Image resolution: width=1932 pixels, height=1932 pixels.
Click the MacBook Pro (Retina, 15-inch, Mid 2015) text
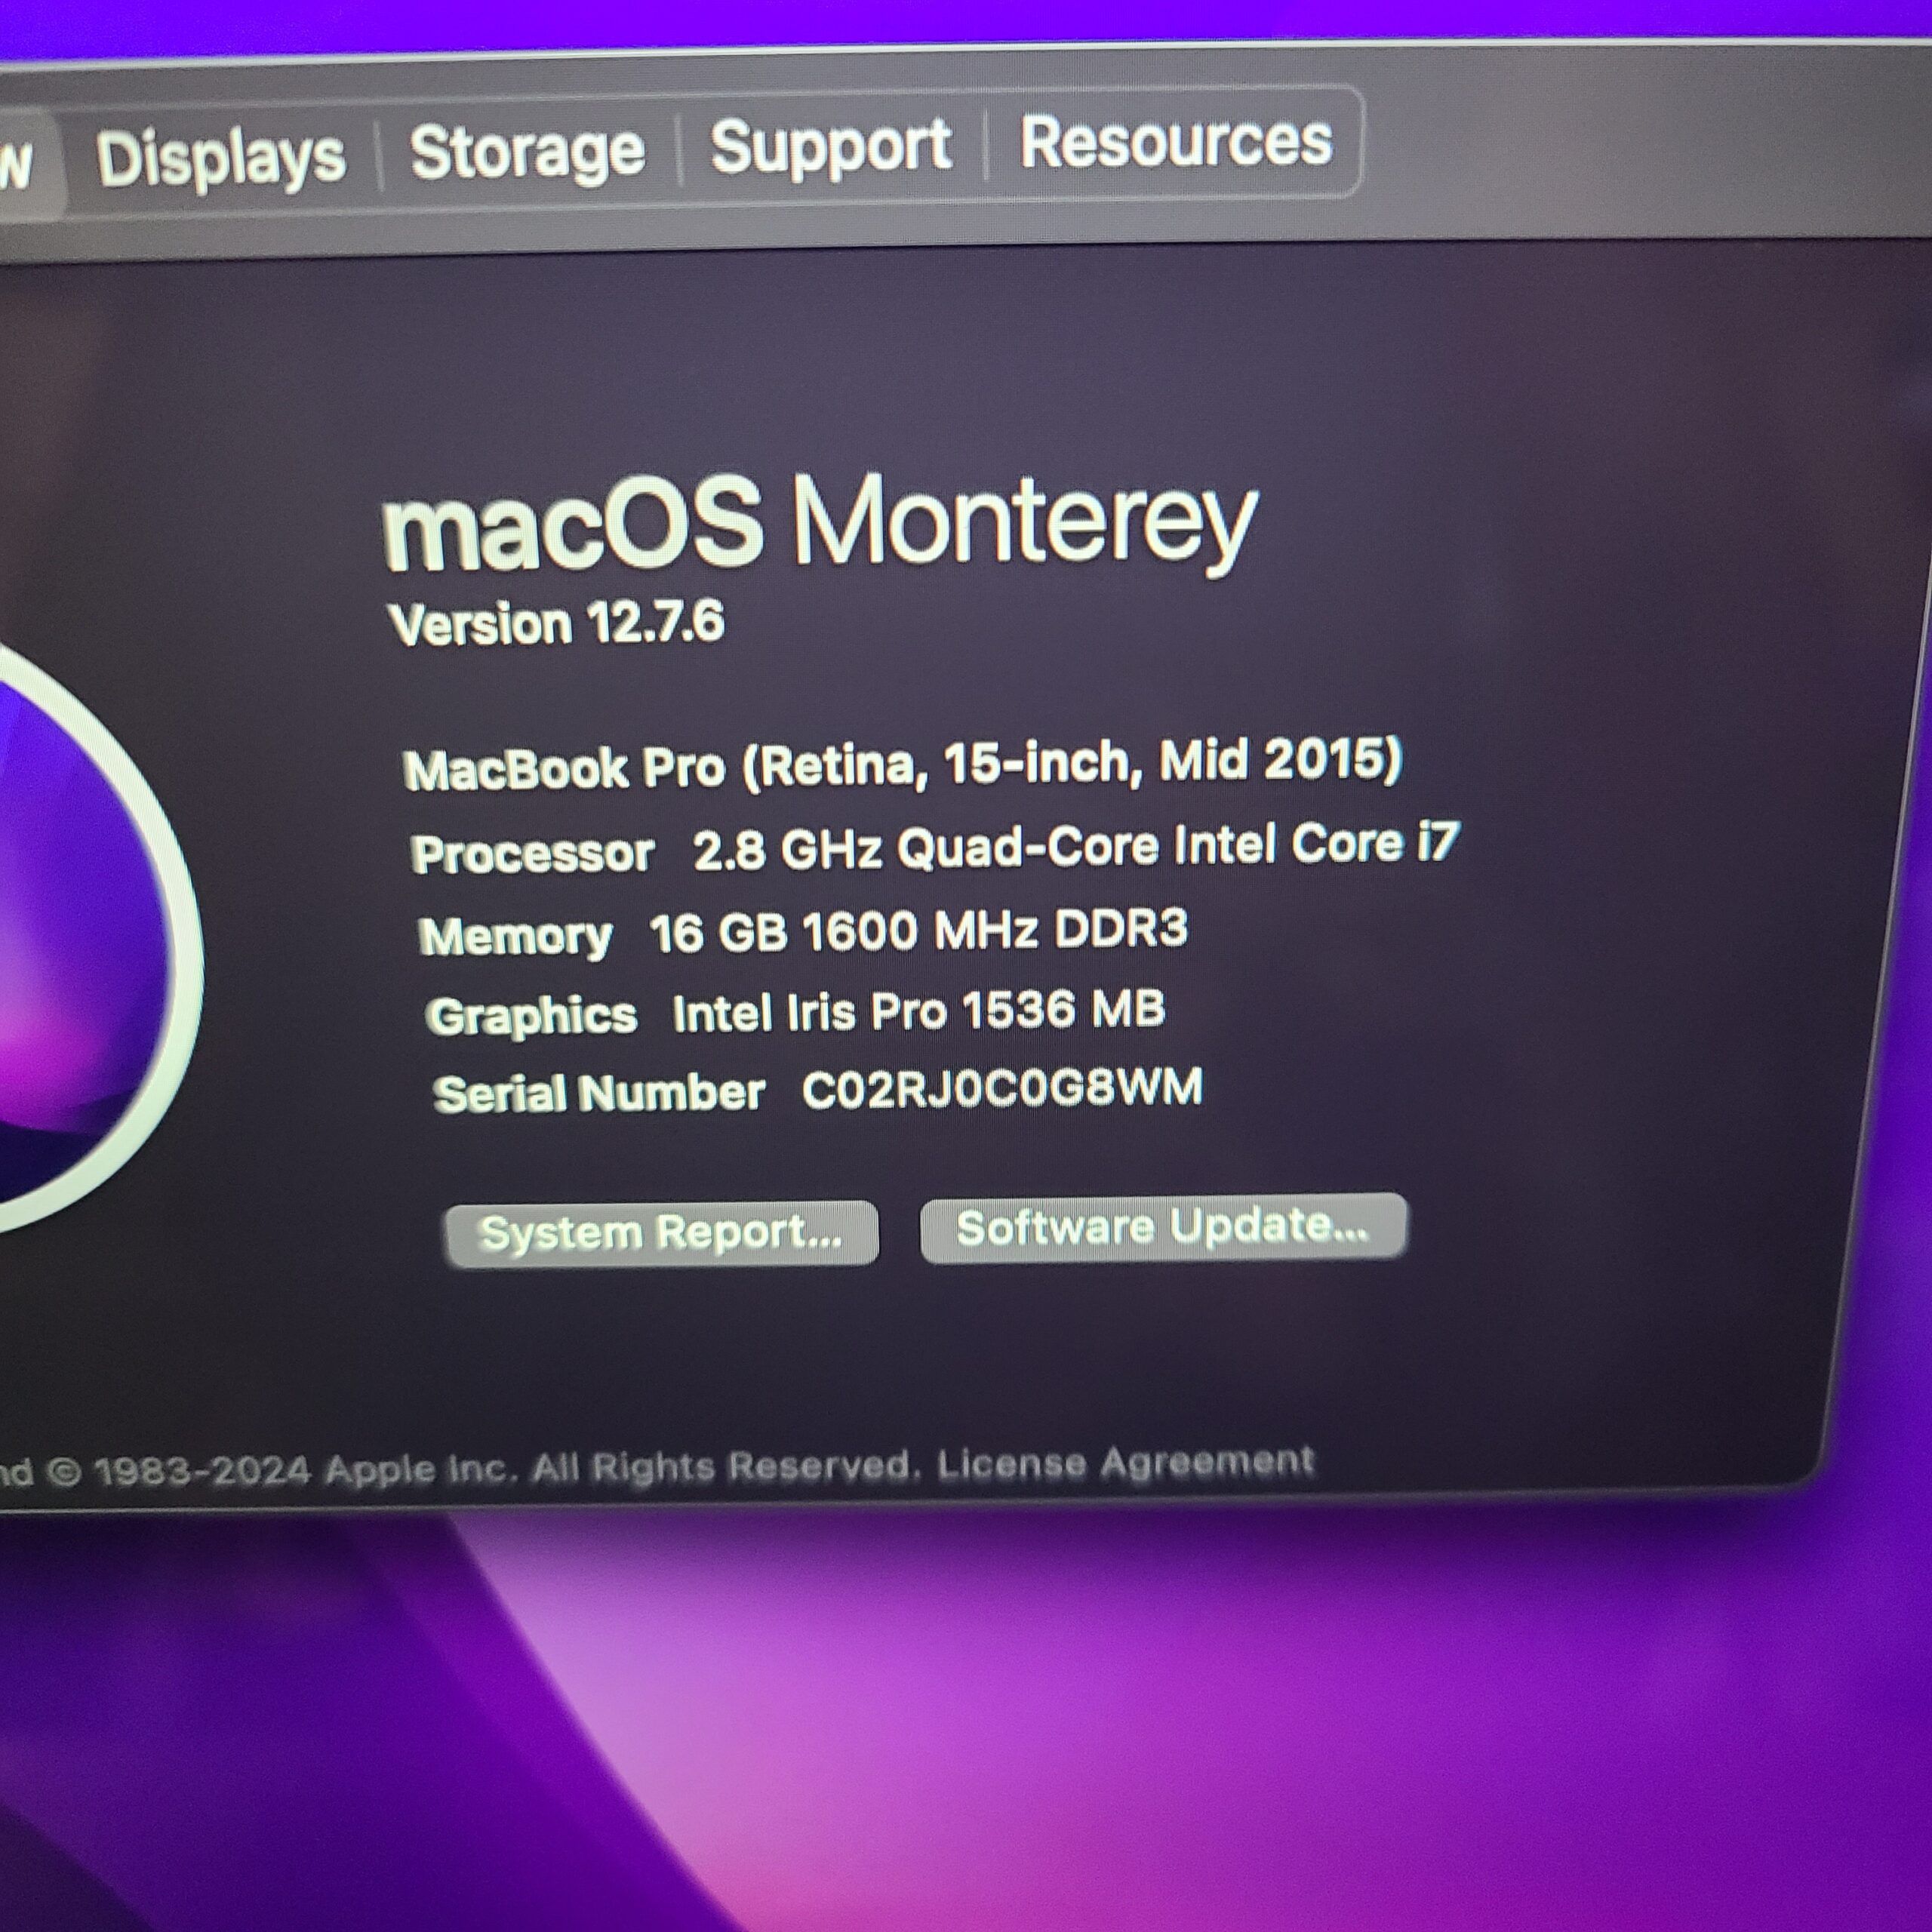(902, 764)
